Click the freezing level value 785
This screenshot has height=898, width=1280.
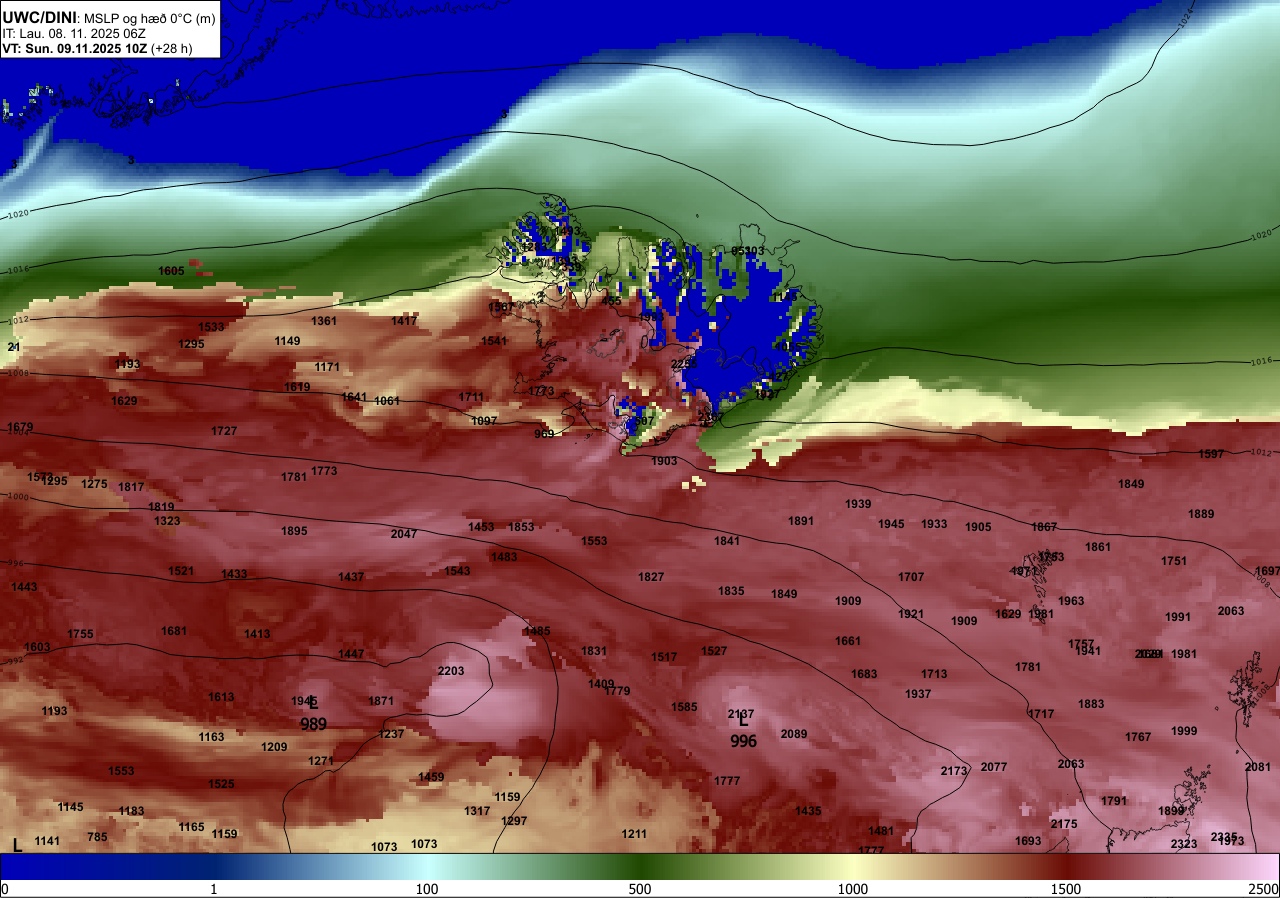pyautogui.click(x=97, y=837)
